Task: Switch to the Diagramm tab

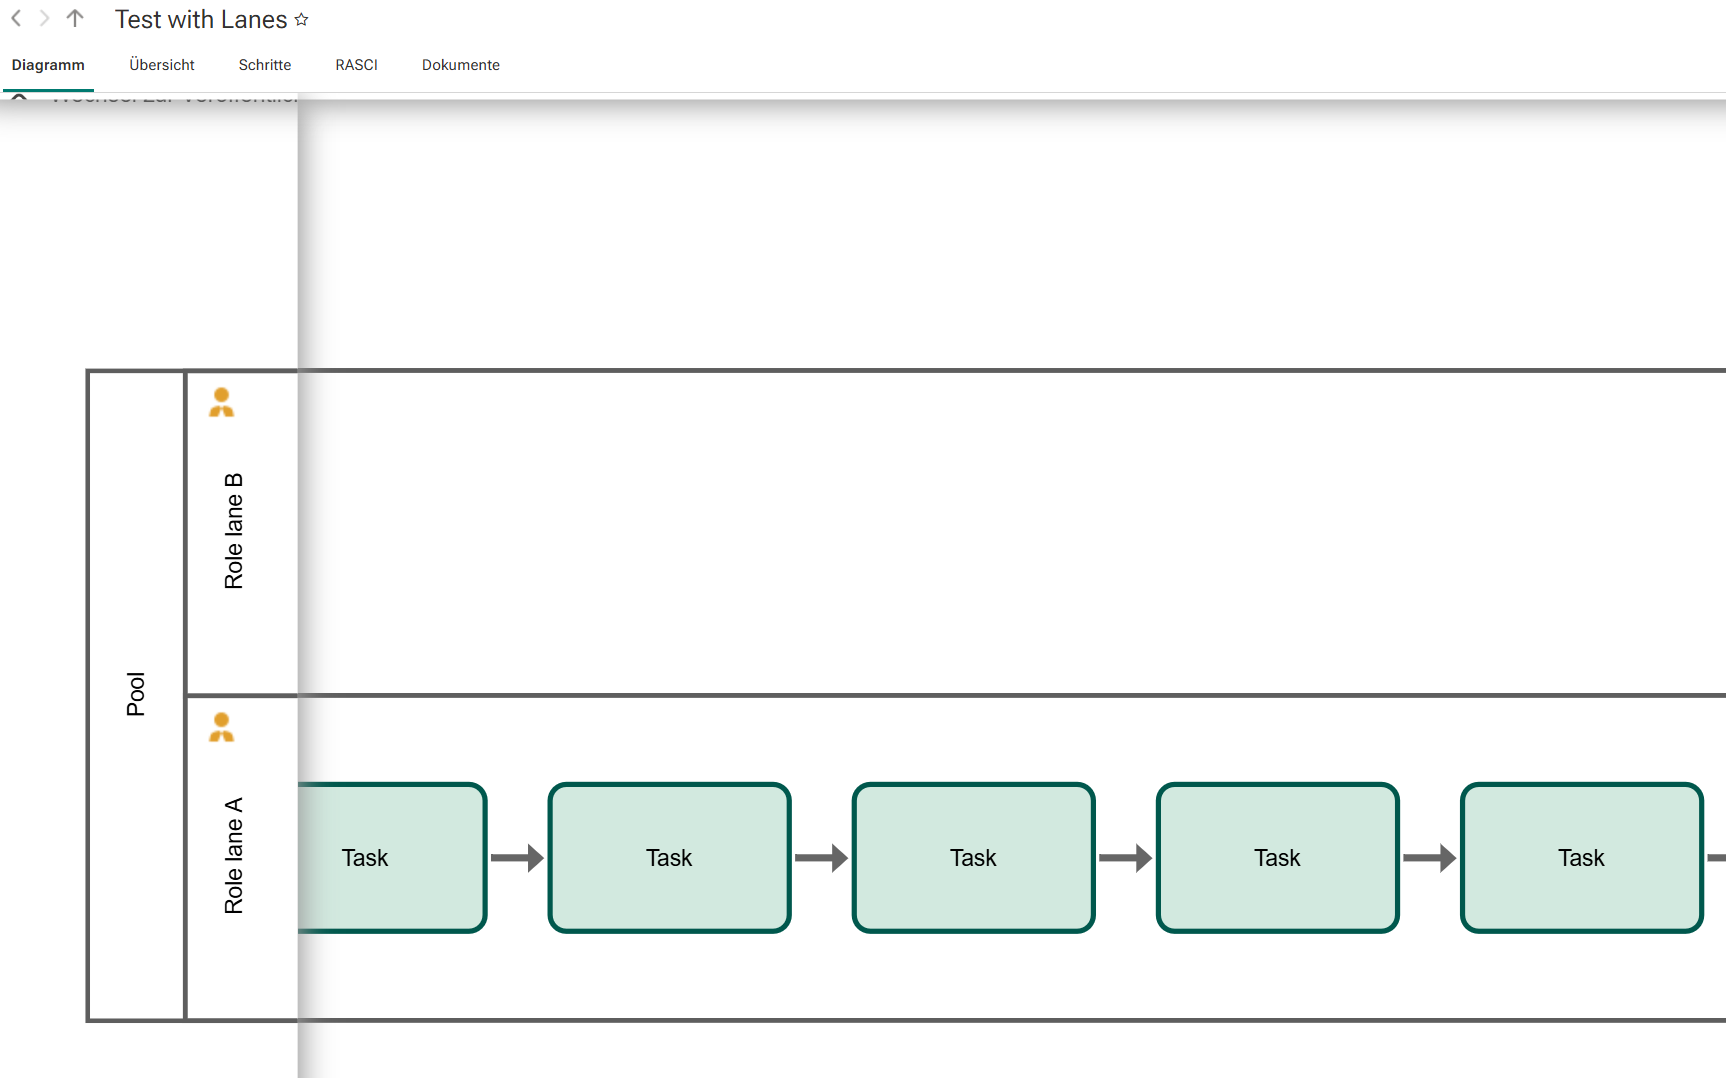Action: coord(48,65)
